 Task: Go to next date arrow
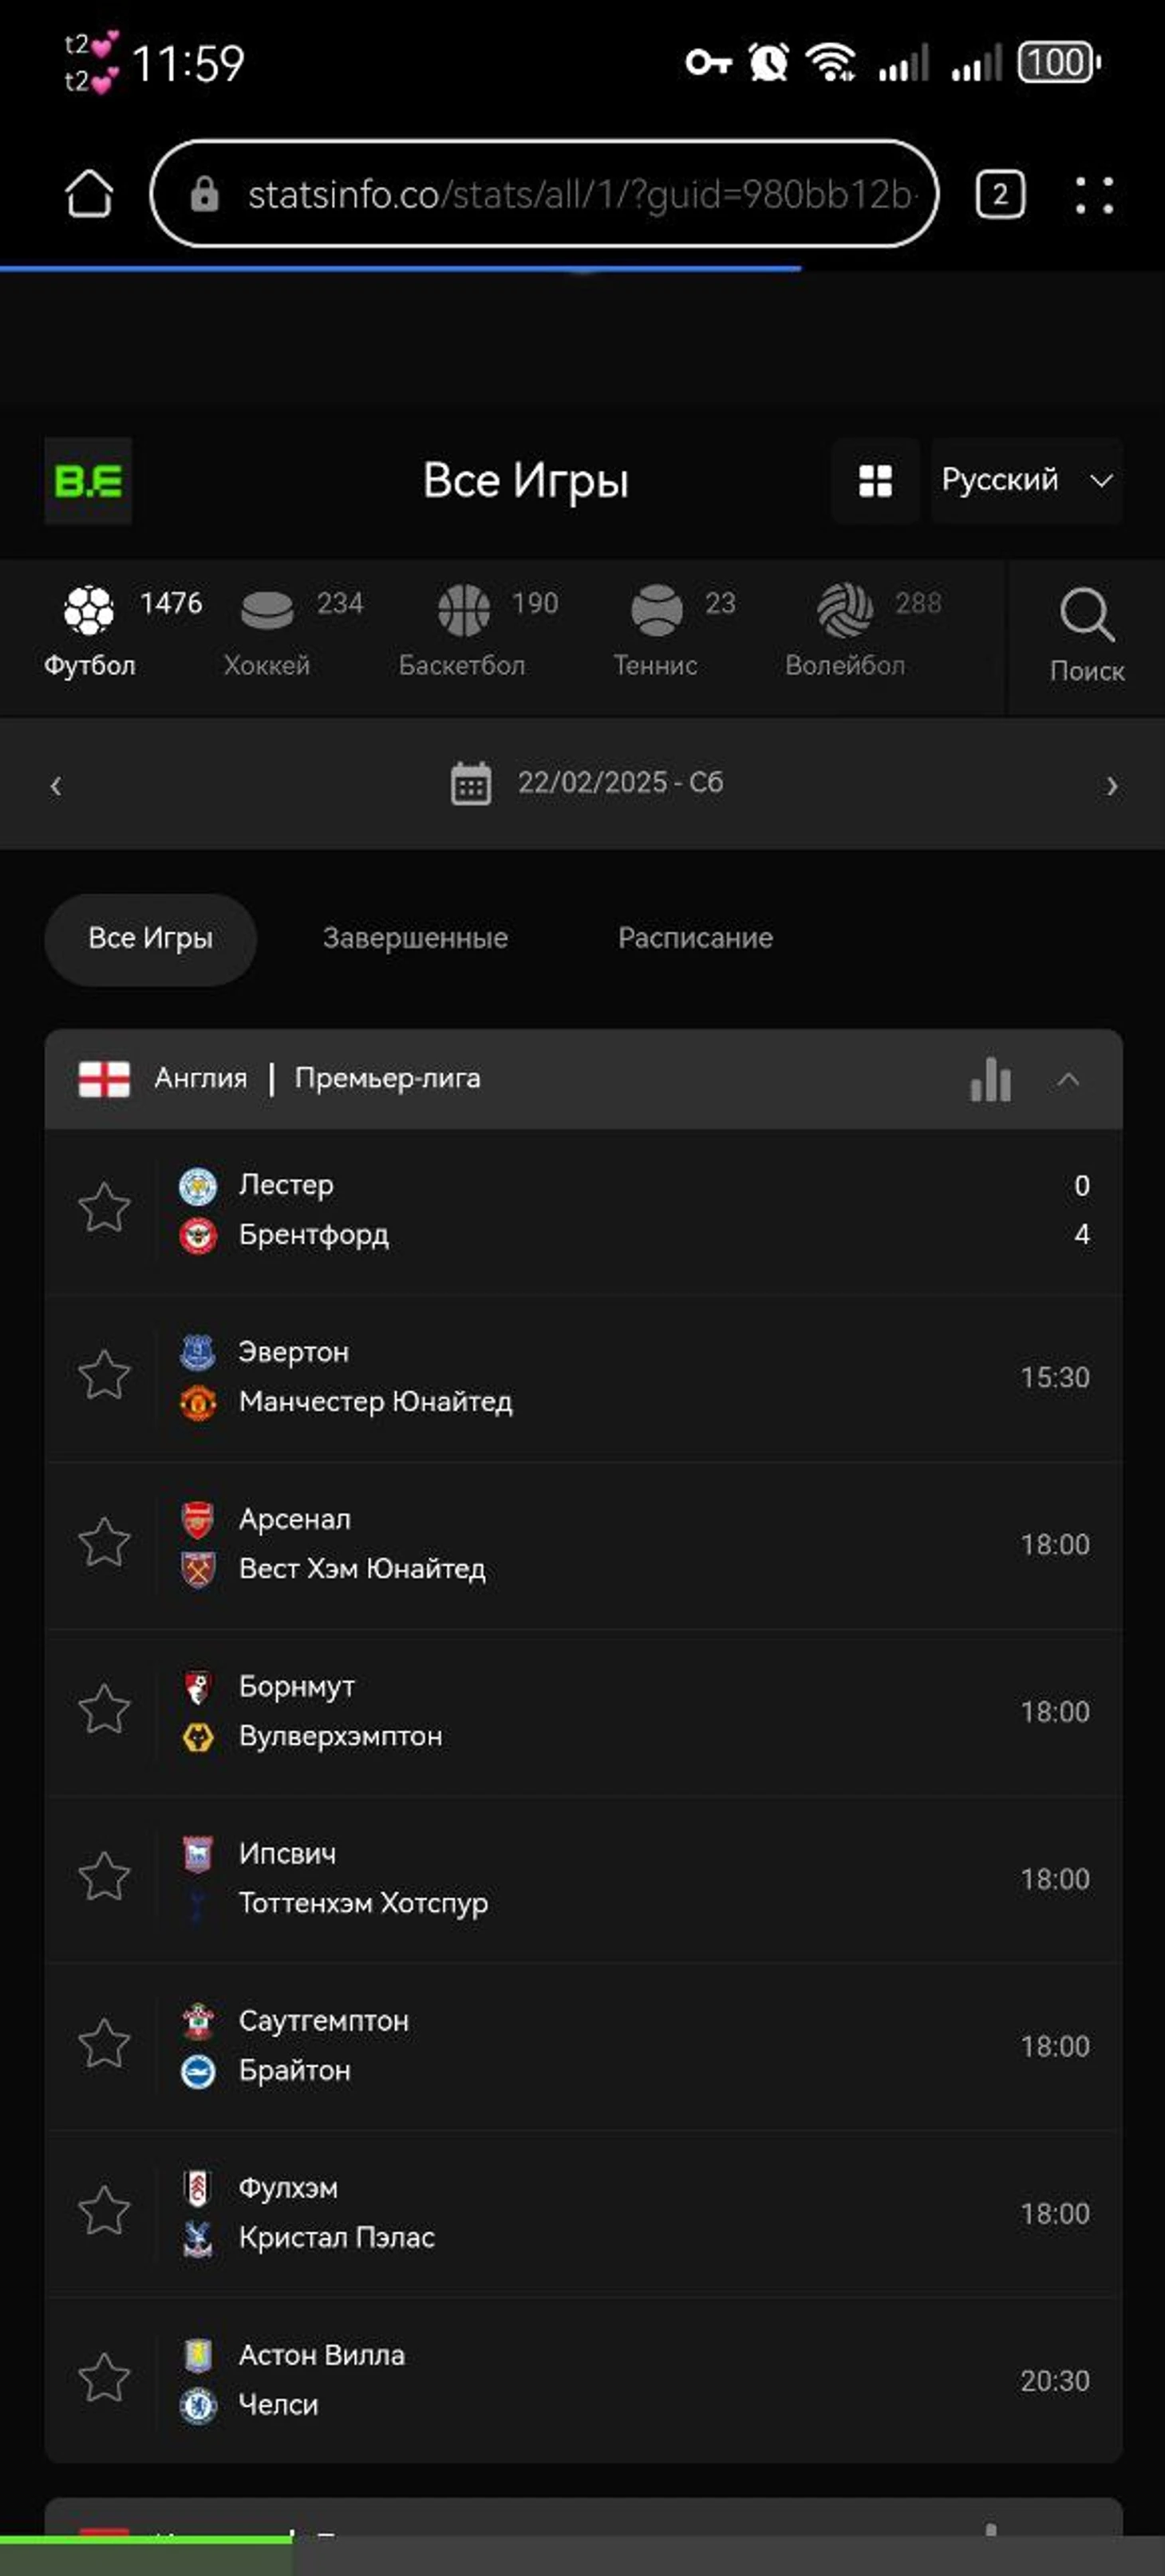[x=1111, y=786]
